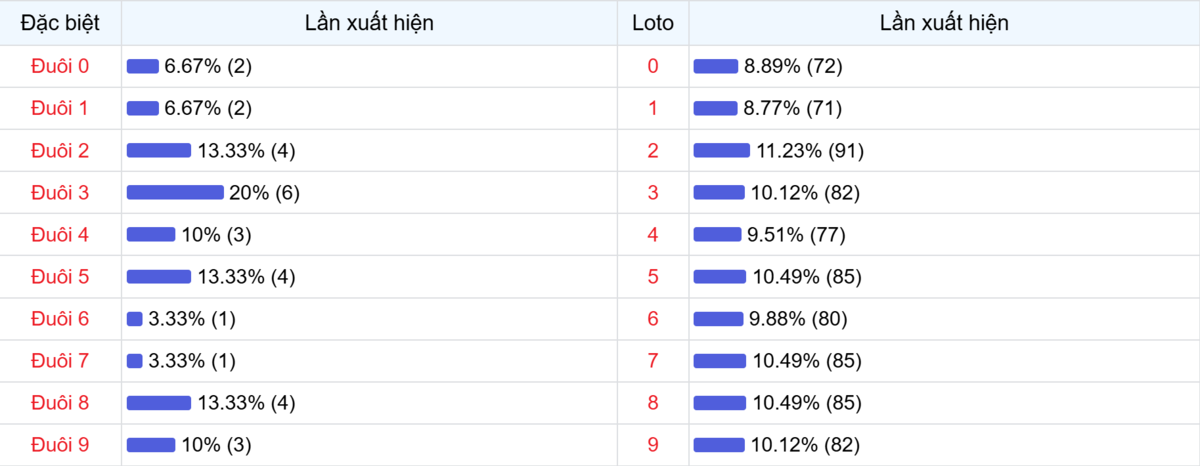
Task: Click the 'Loto' column header
Action: click(x=653, y=23)
